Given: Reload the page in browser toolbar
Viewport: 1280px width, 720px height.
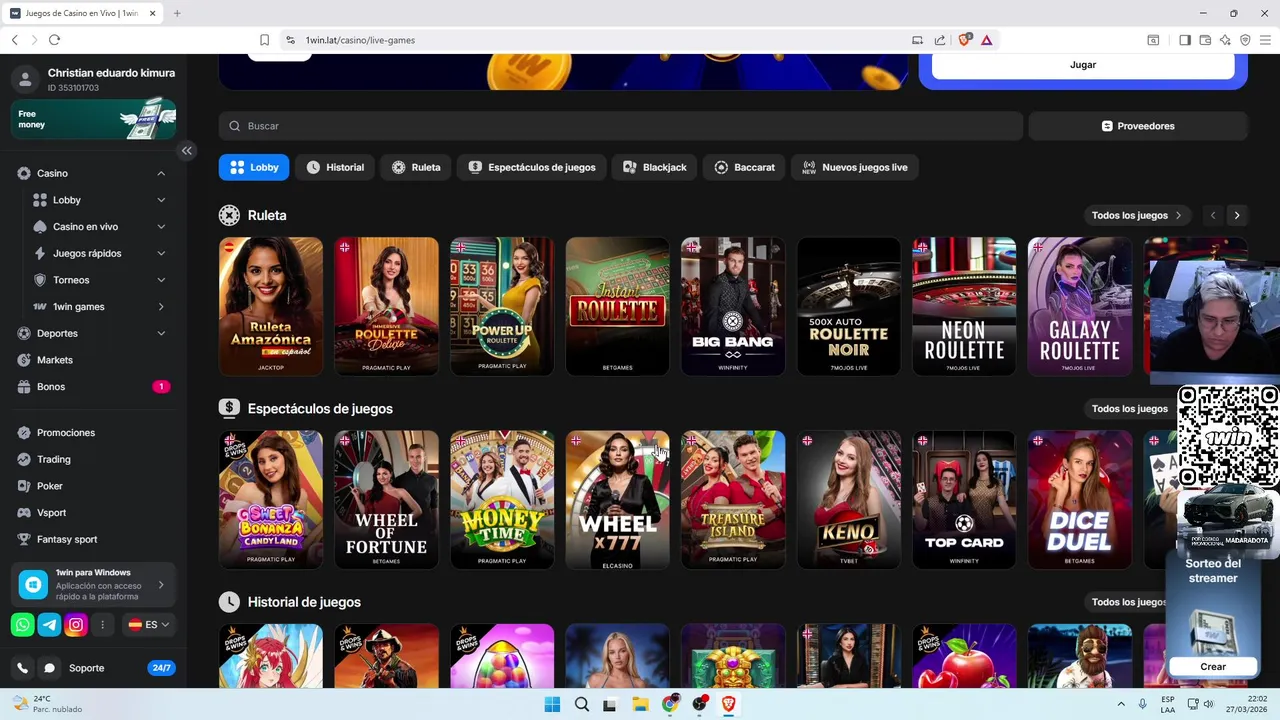Looking at the screenshot, I should point(54,40).
